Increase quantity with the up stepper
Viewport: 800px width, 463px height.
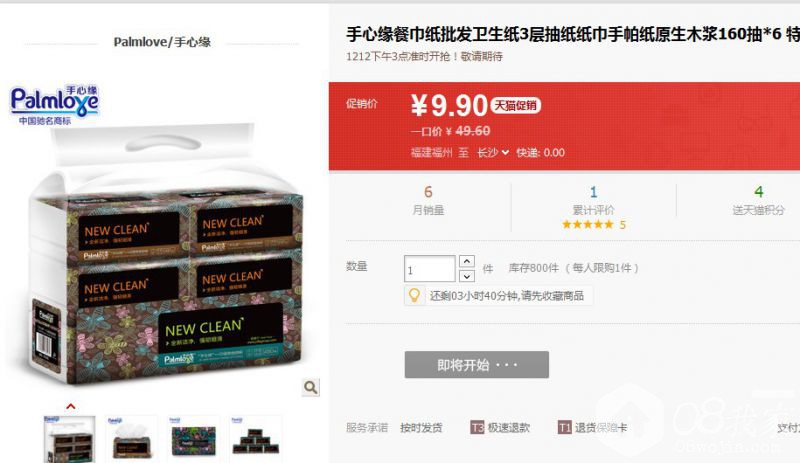pyautogui.click(x=467, y=261)
